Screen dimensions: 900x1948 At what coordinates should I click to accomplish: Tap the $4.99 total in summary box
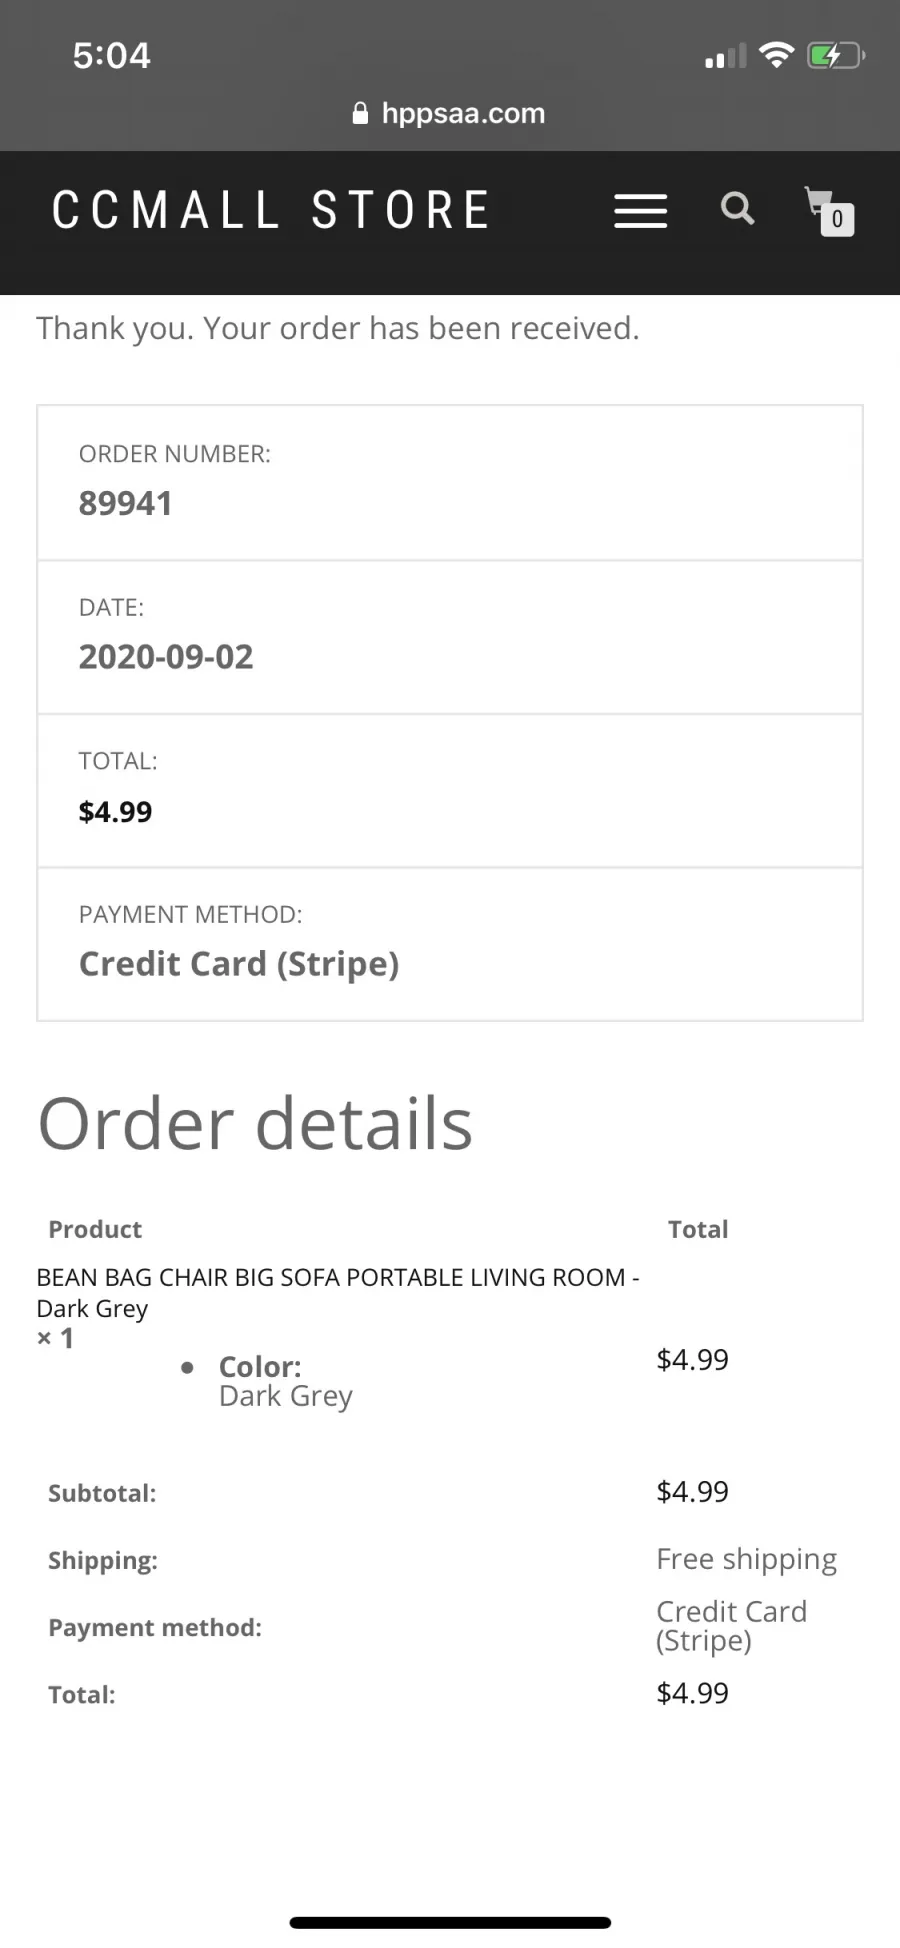click(x=116, y=811)
